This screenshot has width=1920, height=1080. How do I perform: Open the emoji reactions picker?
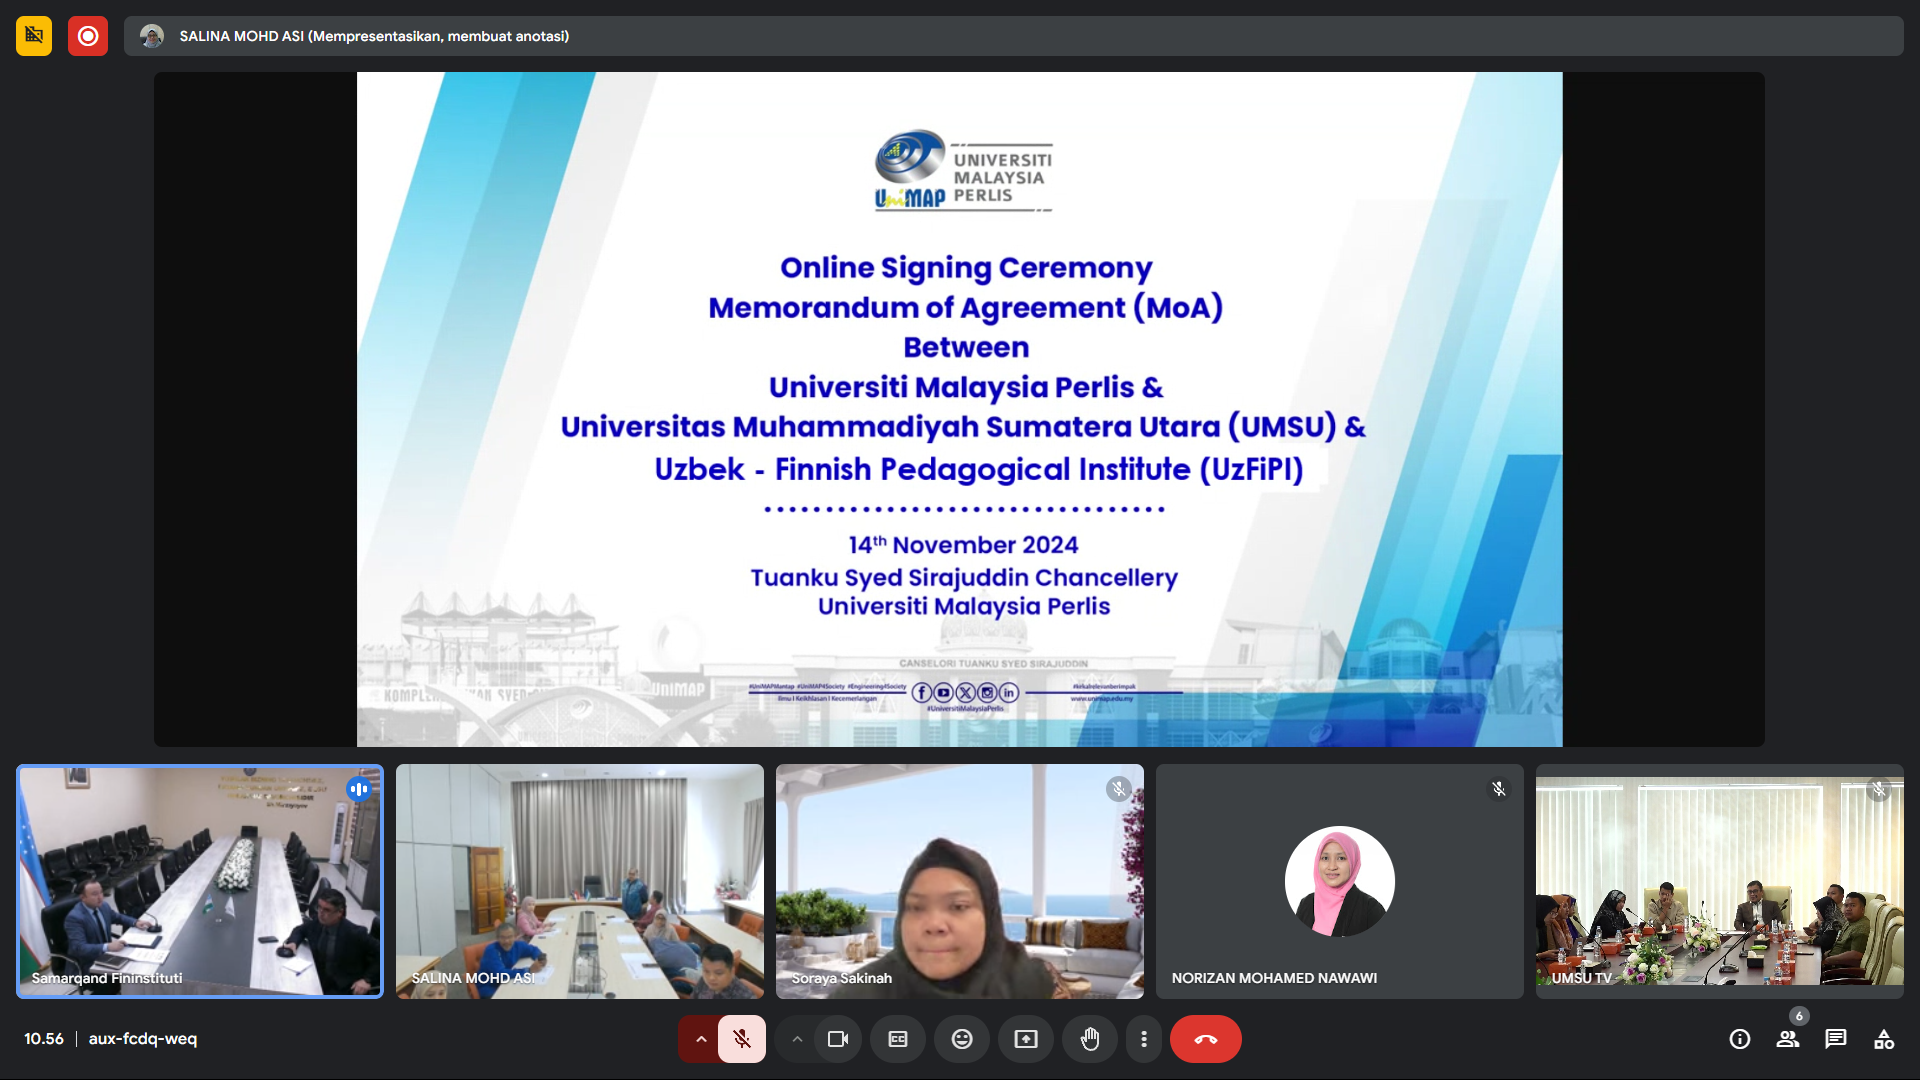point(962,1039)
